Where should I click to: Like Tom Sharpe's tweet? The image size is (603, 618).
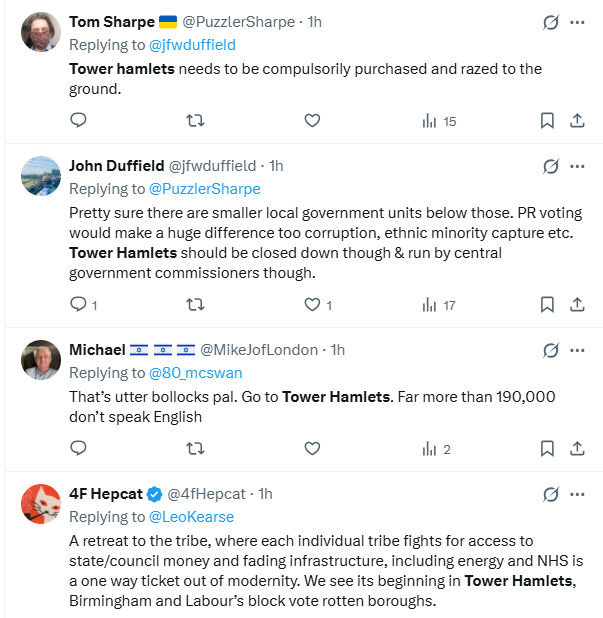pos(312,121)
